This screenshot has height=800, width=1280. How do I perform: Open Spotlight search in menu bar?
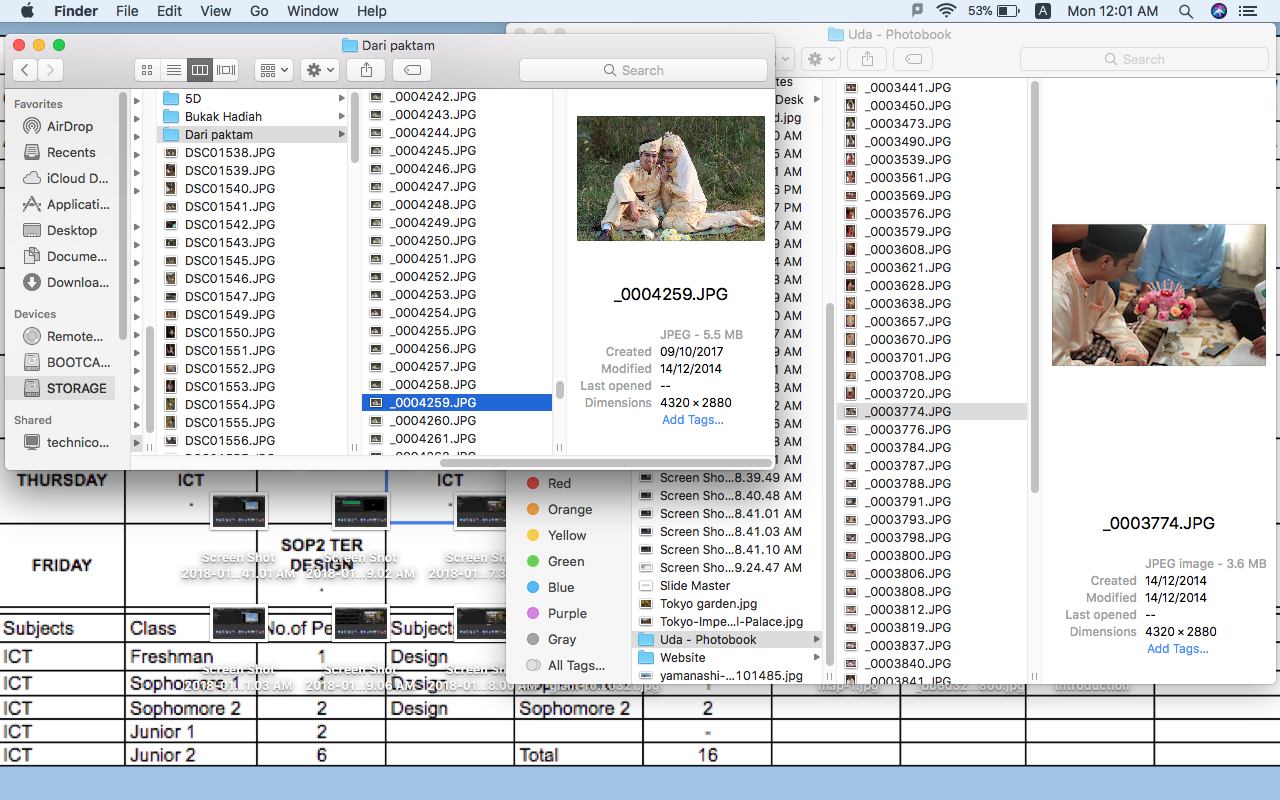pyautogui.click(x=1186, y=11)
